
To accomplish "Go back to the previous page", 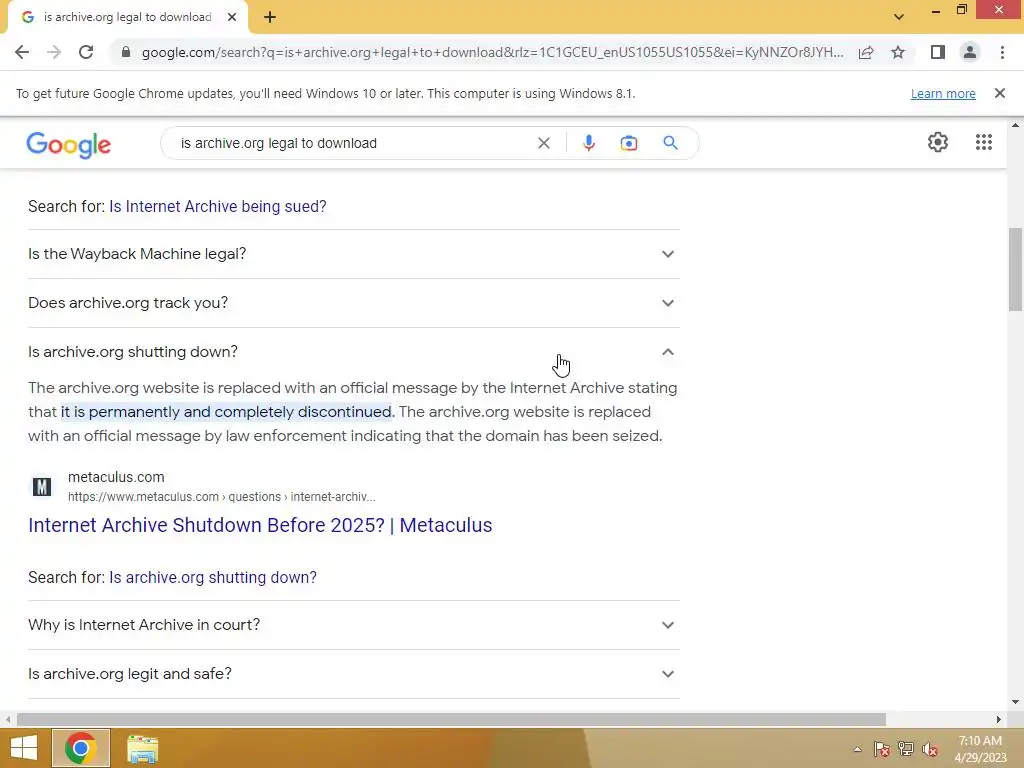I will (x=22, y=52).
